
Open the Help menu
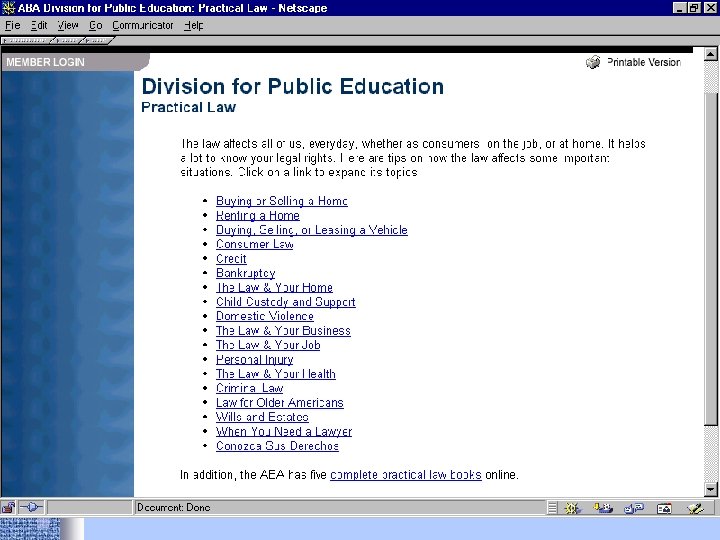[194, 25]
